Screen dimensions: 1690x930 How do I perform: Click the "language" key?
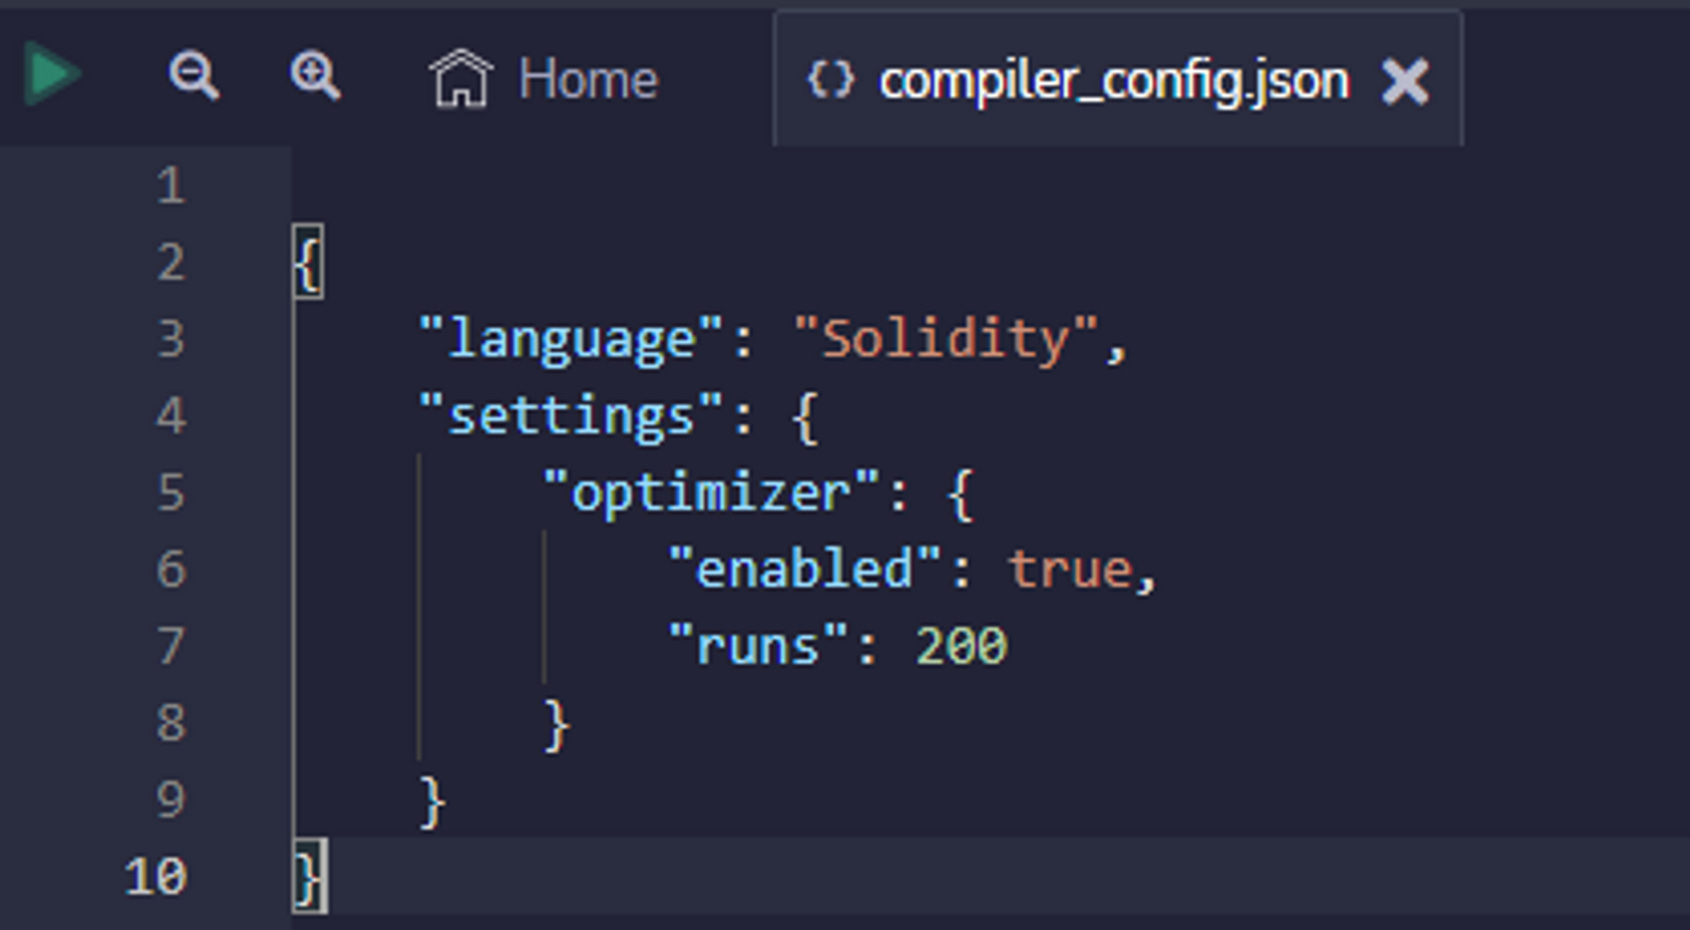(x=571, y=339)
